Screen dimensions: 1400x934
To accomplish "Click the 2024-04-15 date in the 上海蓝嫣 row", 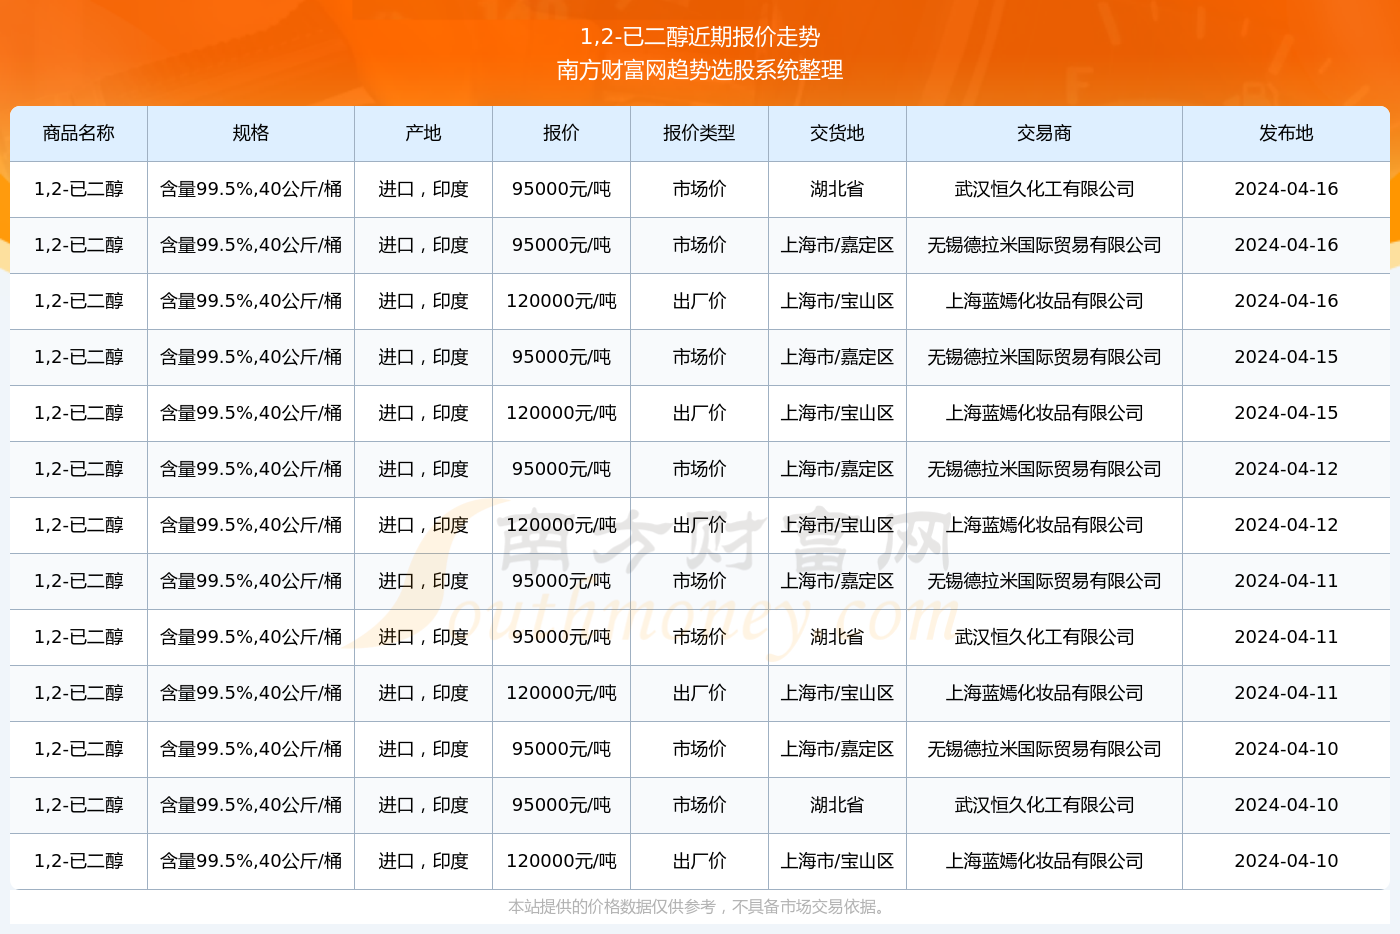I will [1286, 413].
